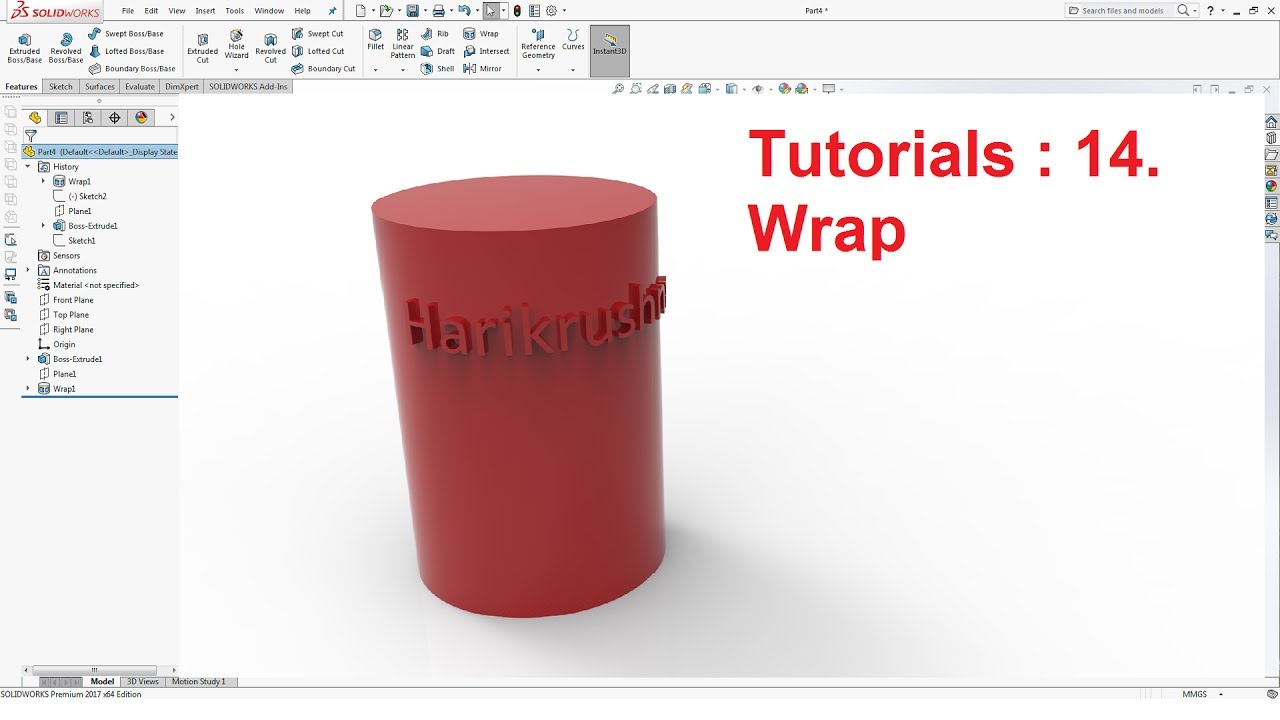Click the feature tree horizontal scrollbar
The height and width of the screenshot is (720, 1280).
point(94,670)
